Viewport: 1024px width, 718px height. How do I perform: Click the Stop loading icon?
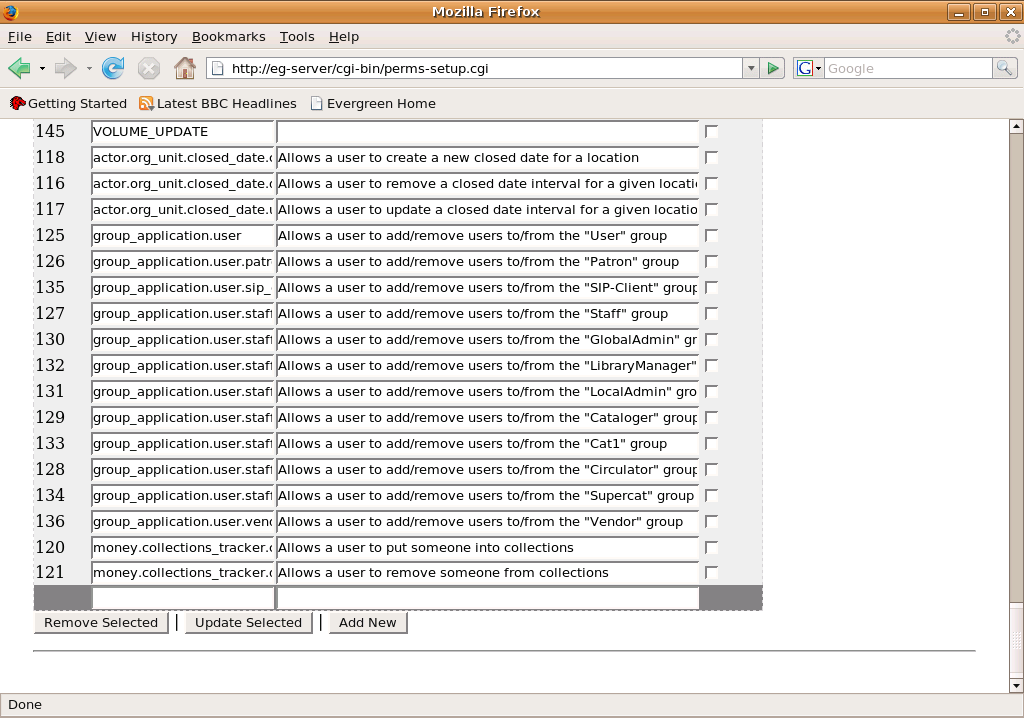point(149,68)
